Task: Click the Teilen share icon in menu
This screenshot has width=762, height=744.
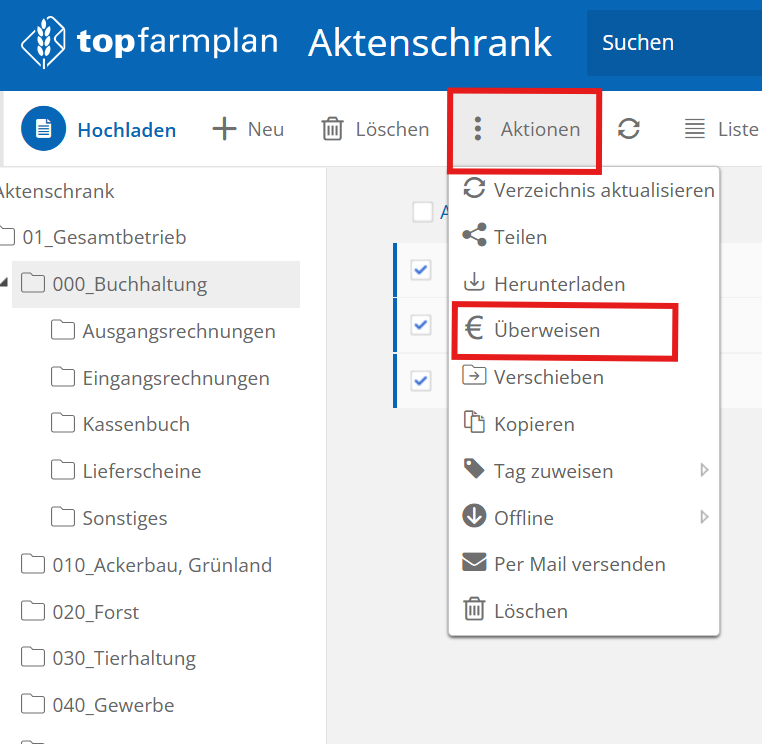Action: (x=474, y=237)
